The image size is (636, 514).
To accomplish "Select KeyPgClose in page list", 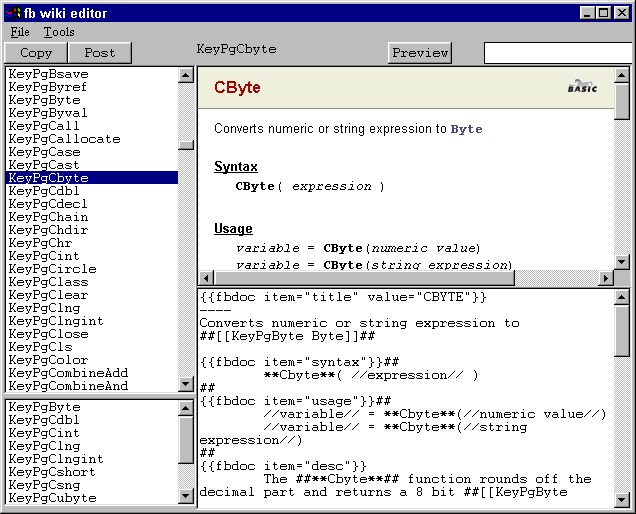I will point(92,334).
